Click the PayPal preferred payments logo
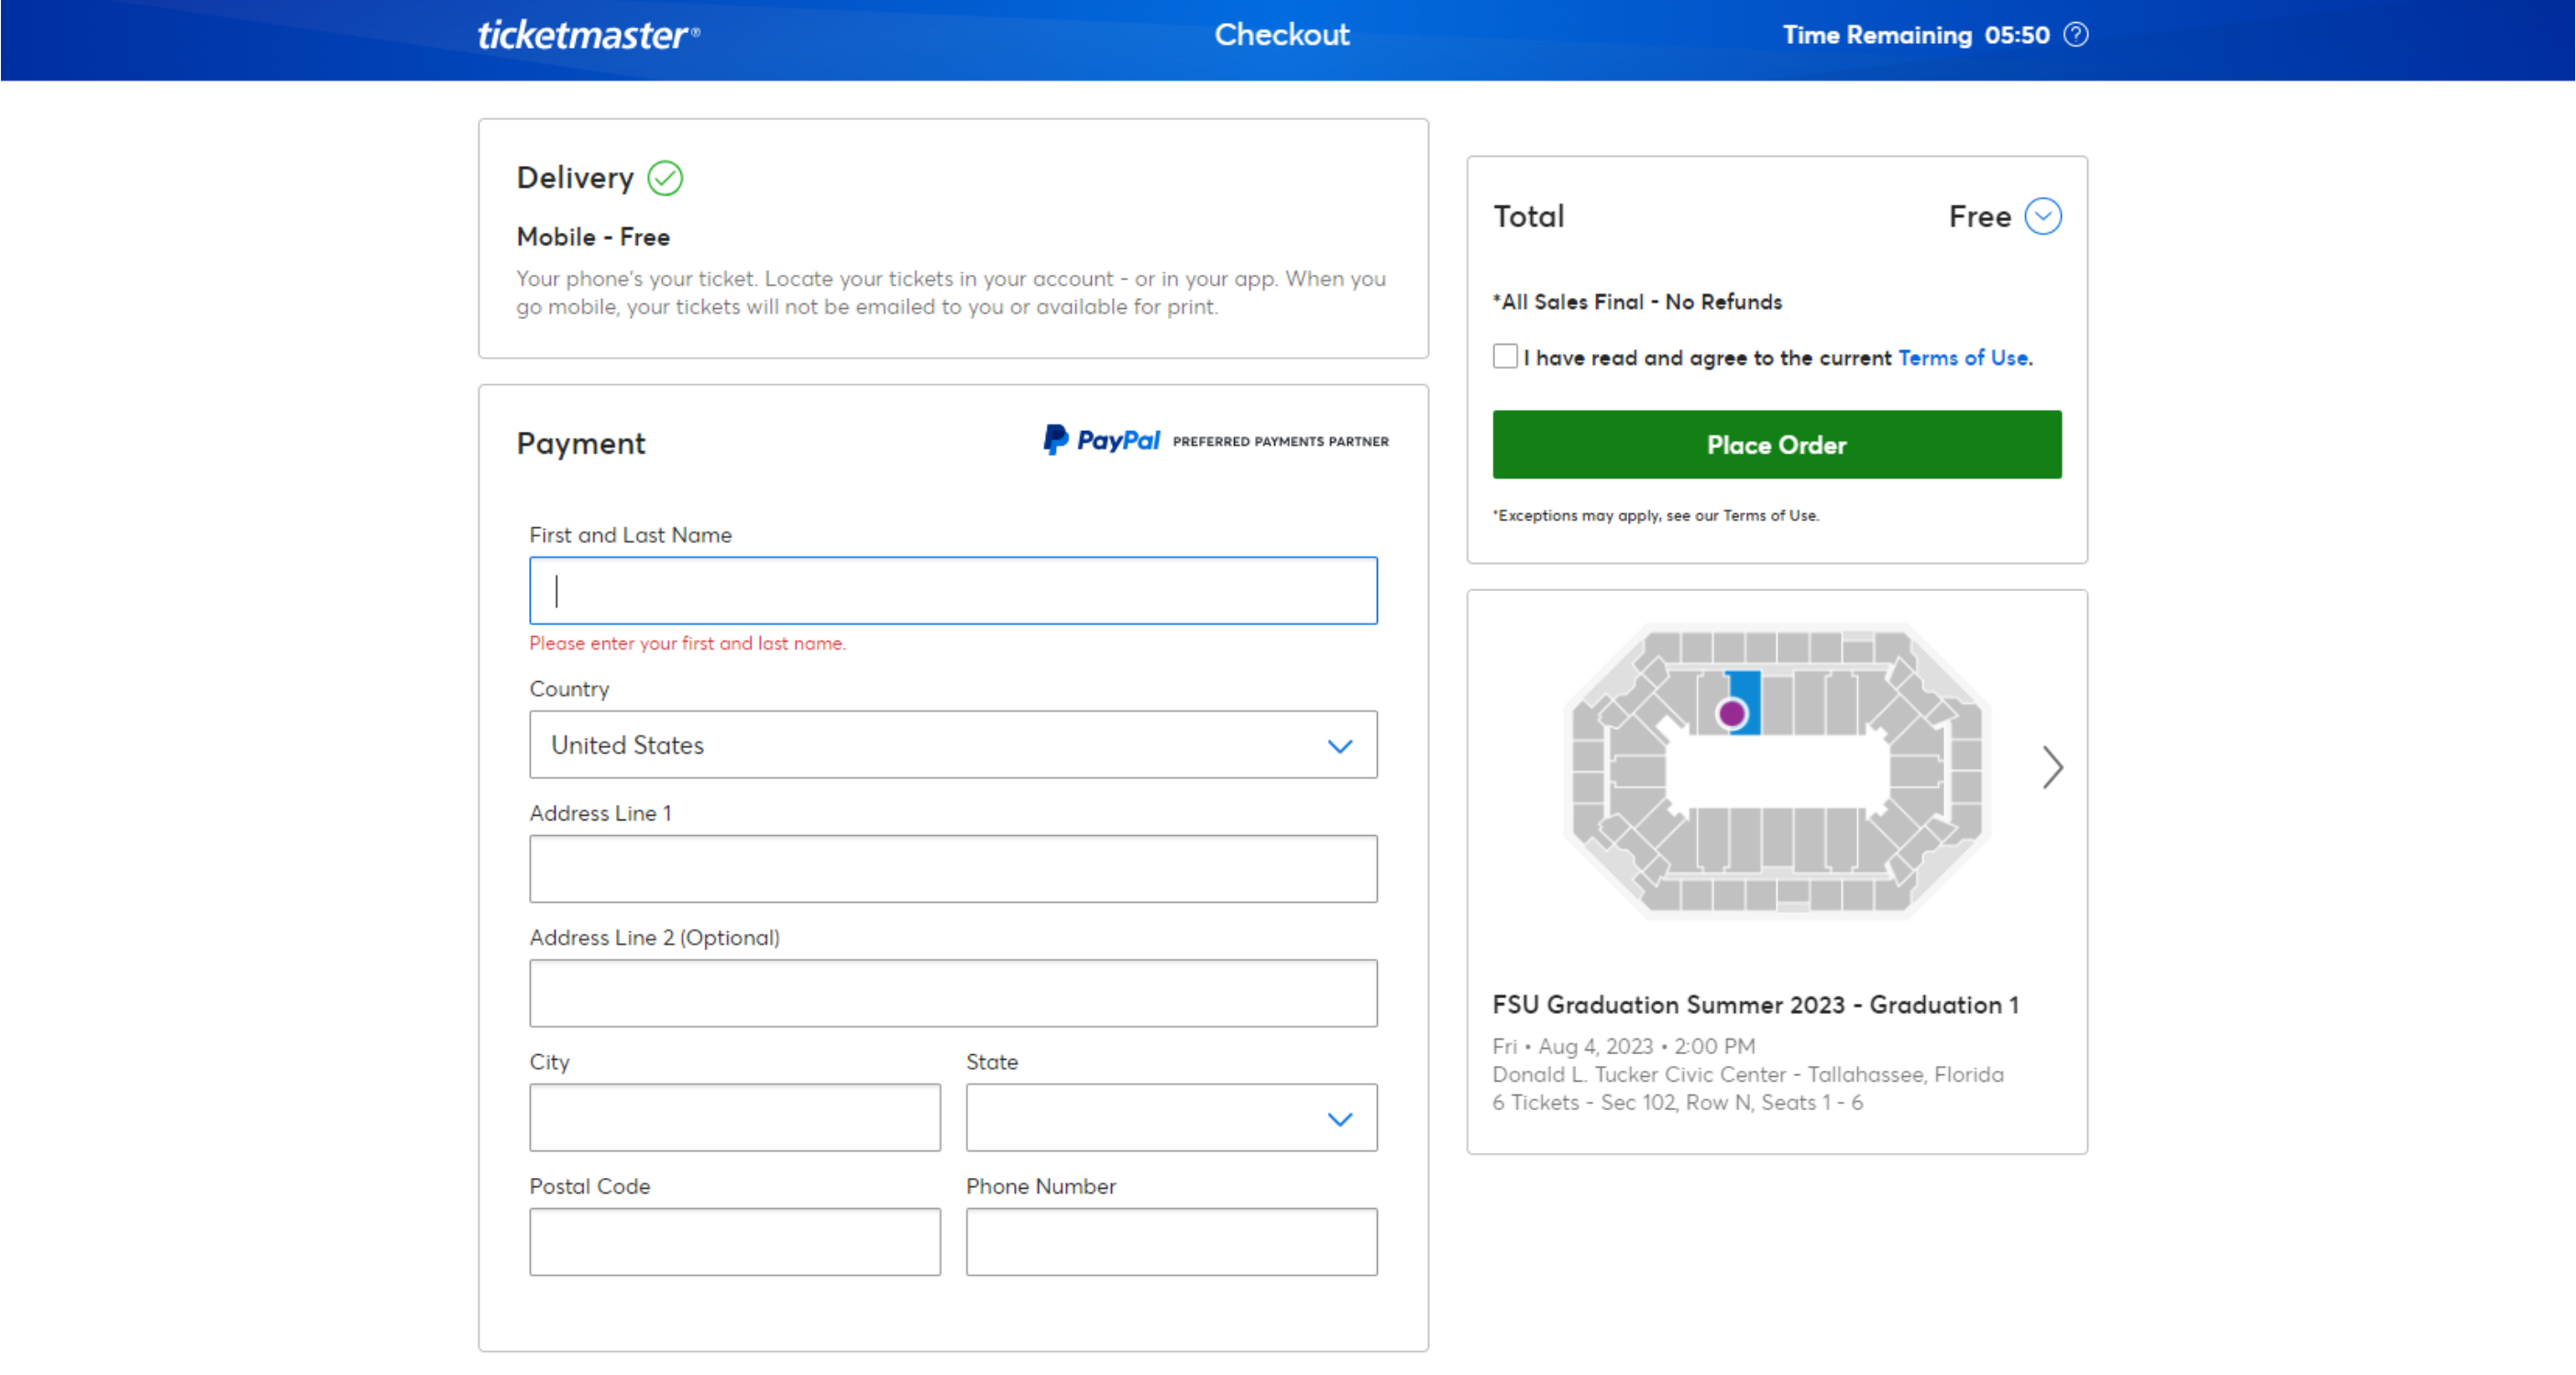 (1100, 440)
